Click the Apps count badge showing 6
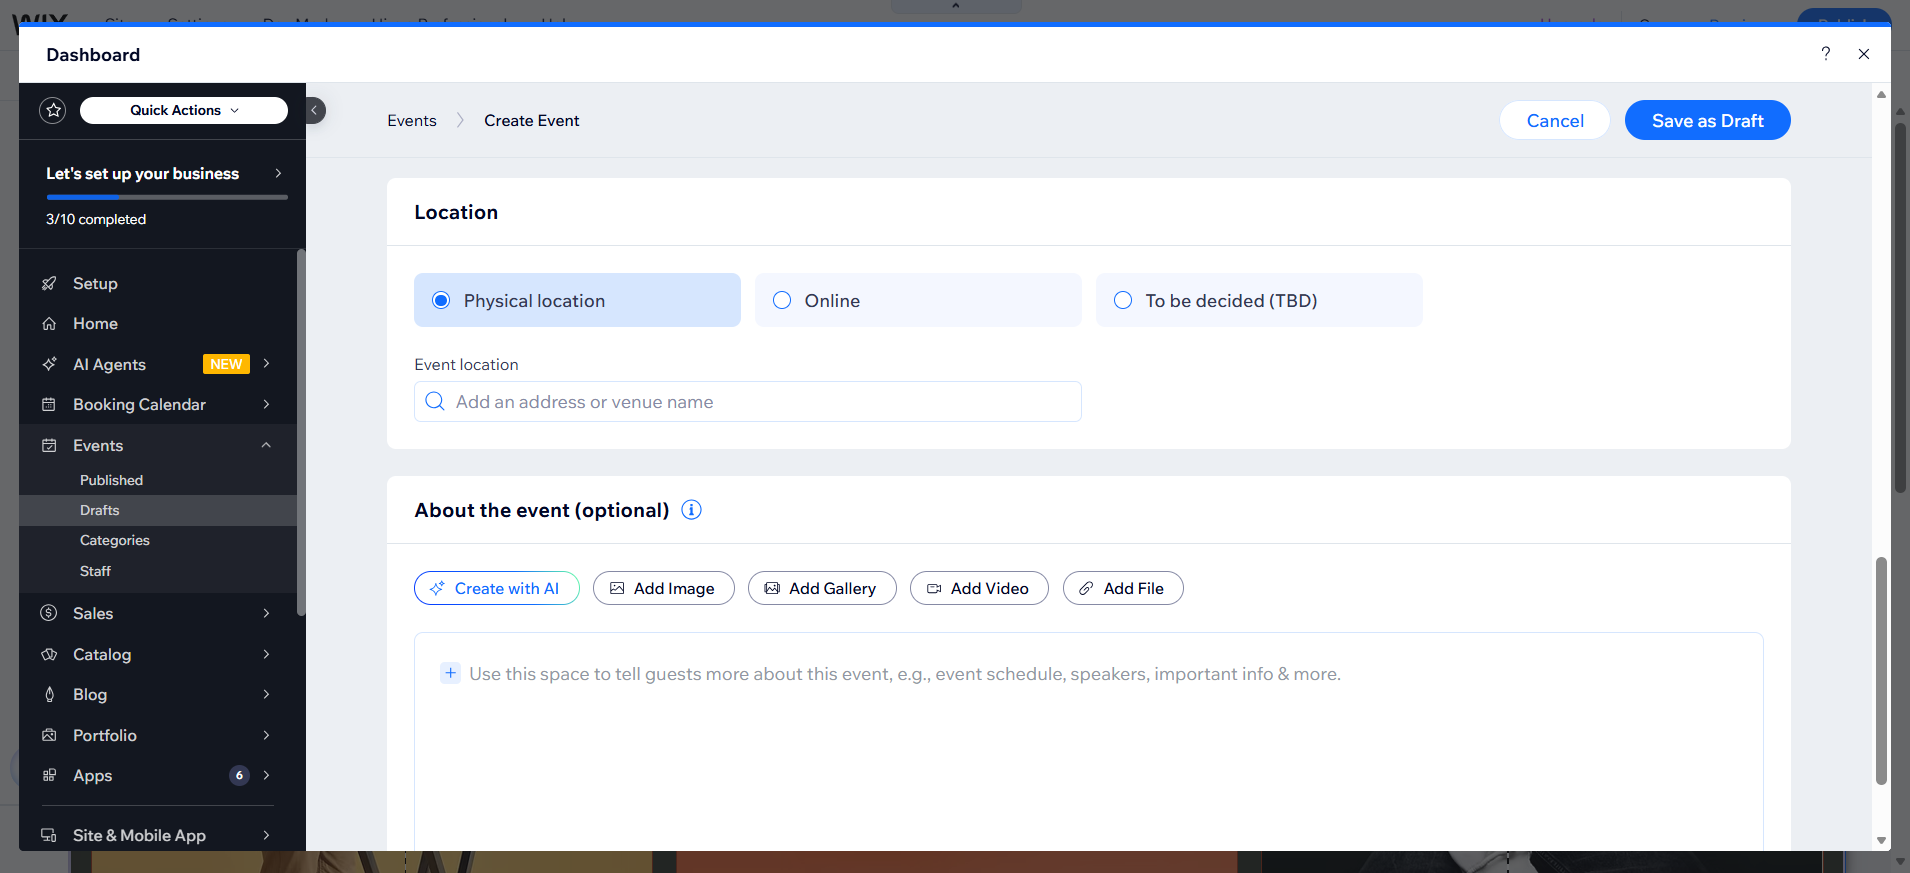 (239, 775)
